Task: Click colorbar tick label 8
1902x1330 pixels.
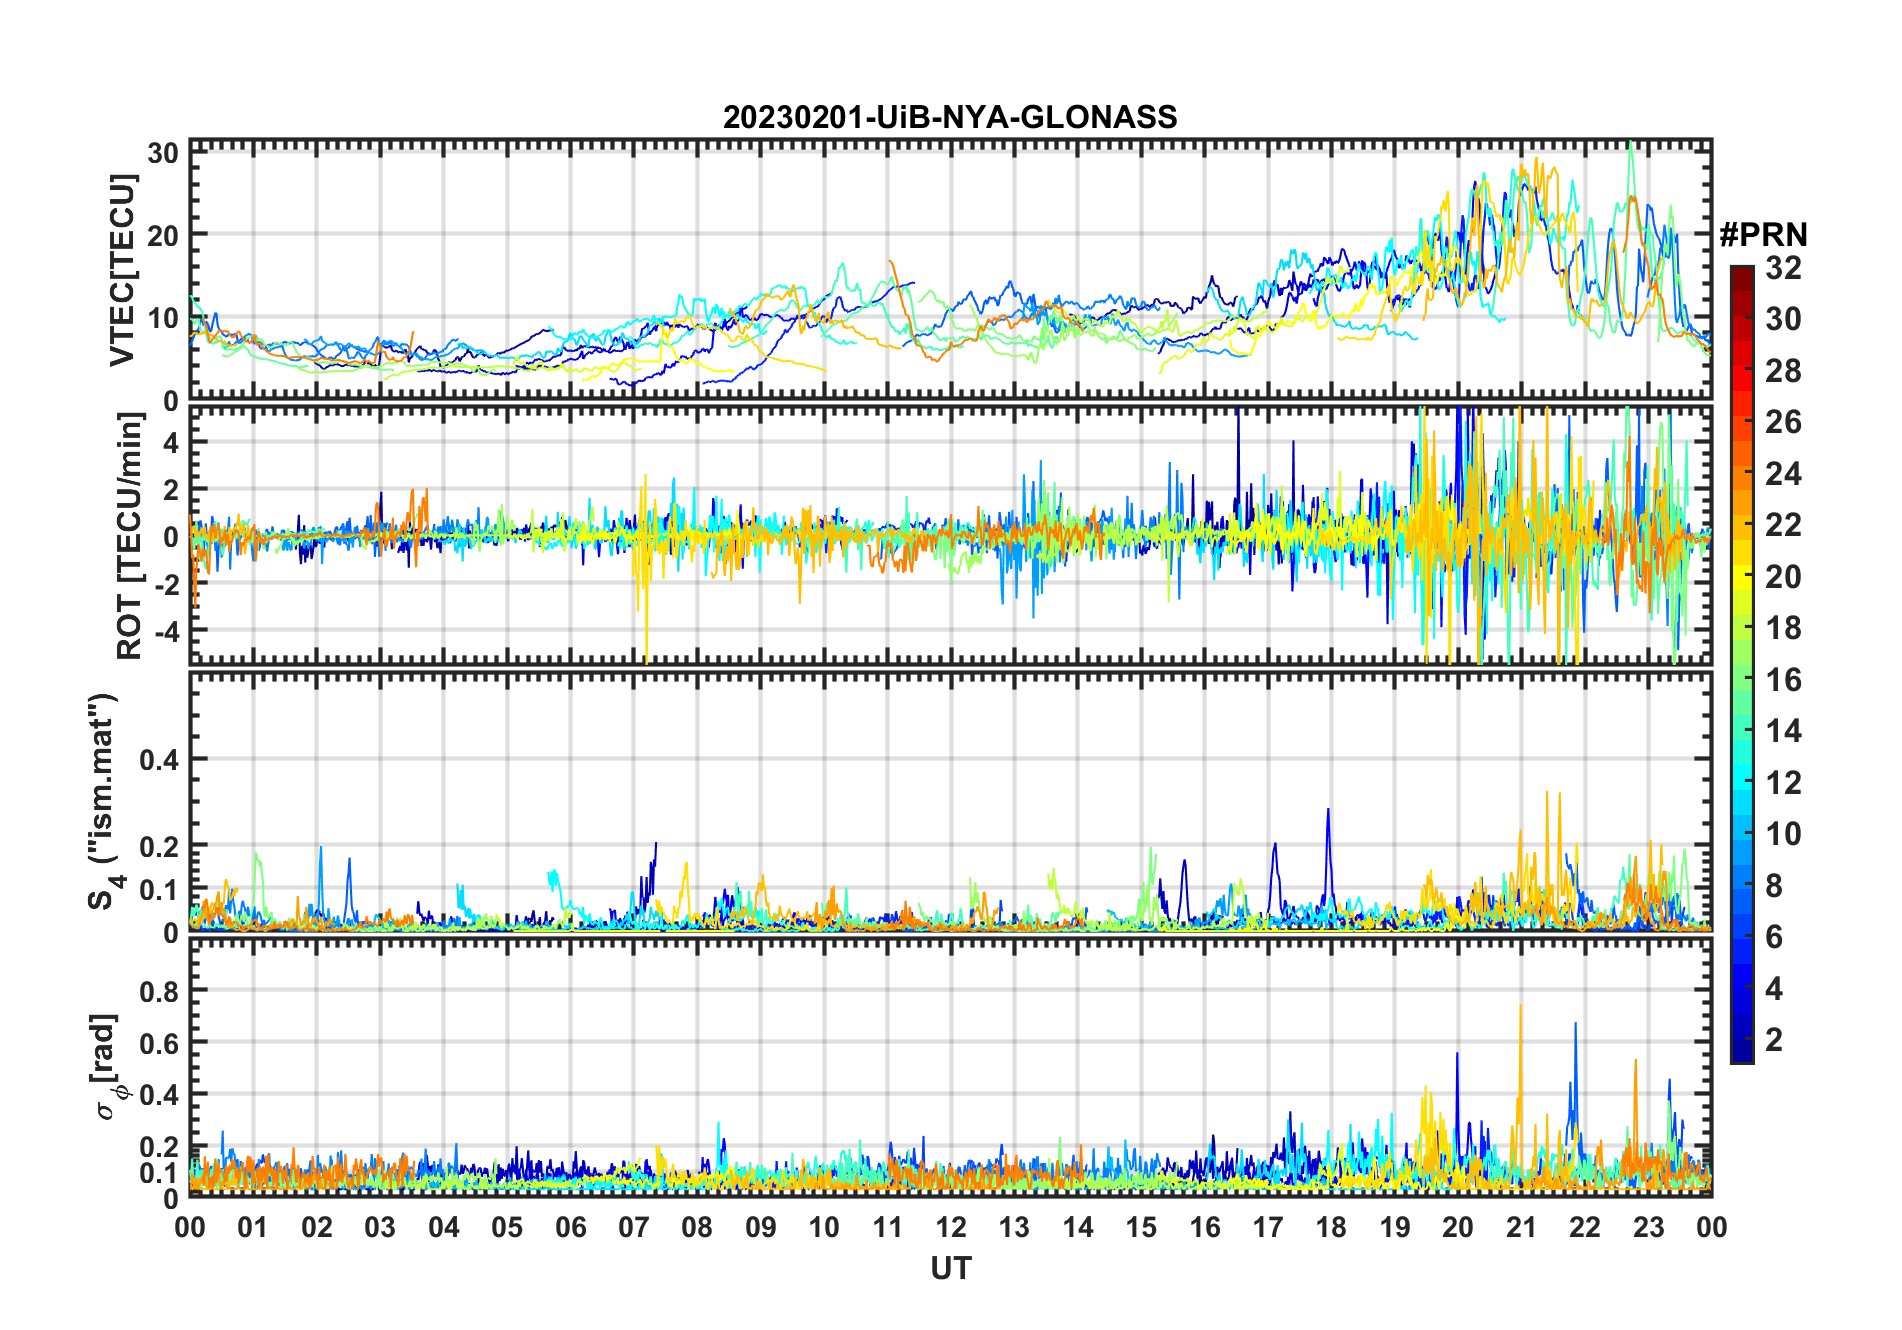Action: (1774, 886)
